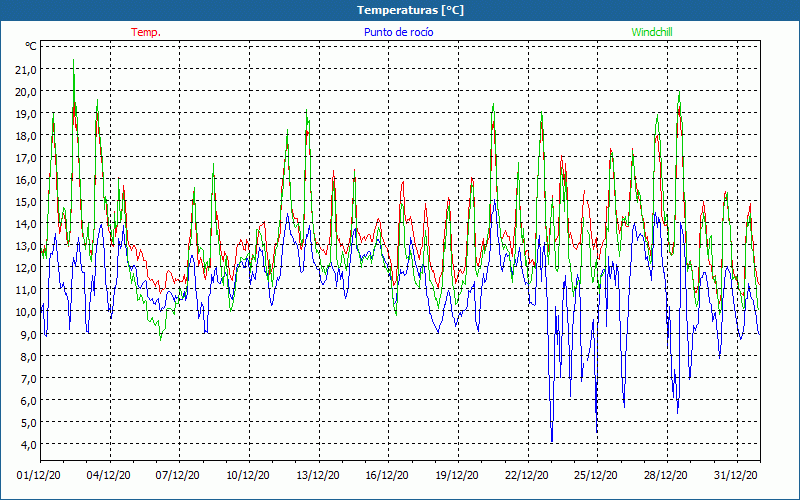Click the 18,0 y-axis value

[26, 136]
